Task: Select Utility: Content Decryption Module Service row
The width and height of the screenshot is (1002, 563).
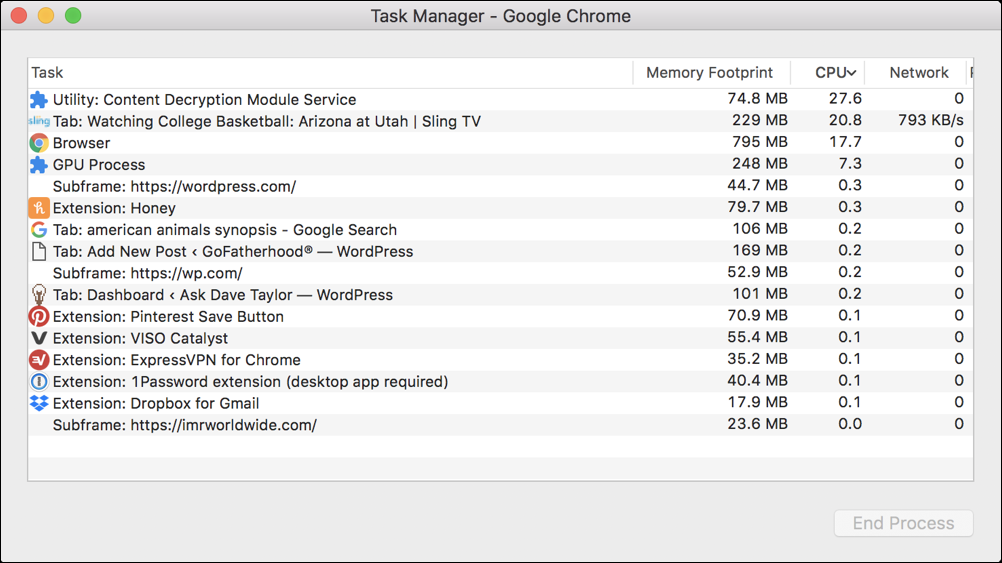Action: coord(500,100)
